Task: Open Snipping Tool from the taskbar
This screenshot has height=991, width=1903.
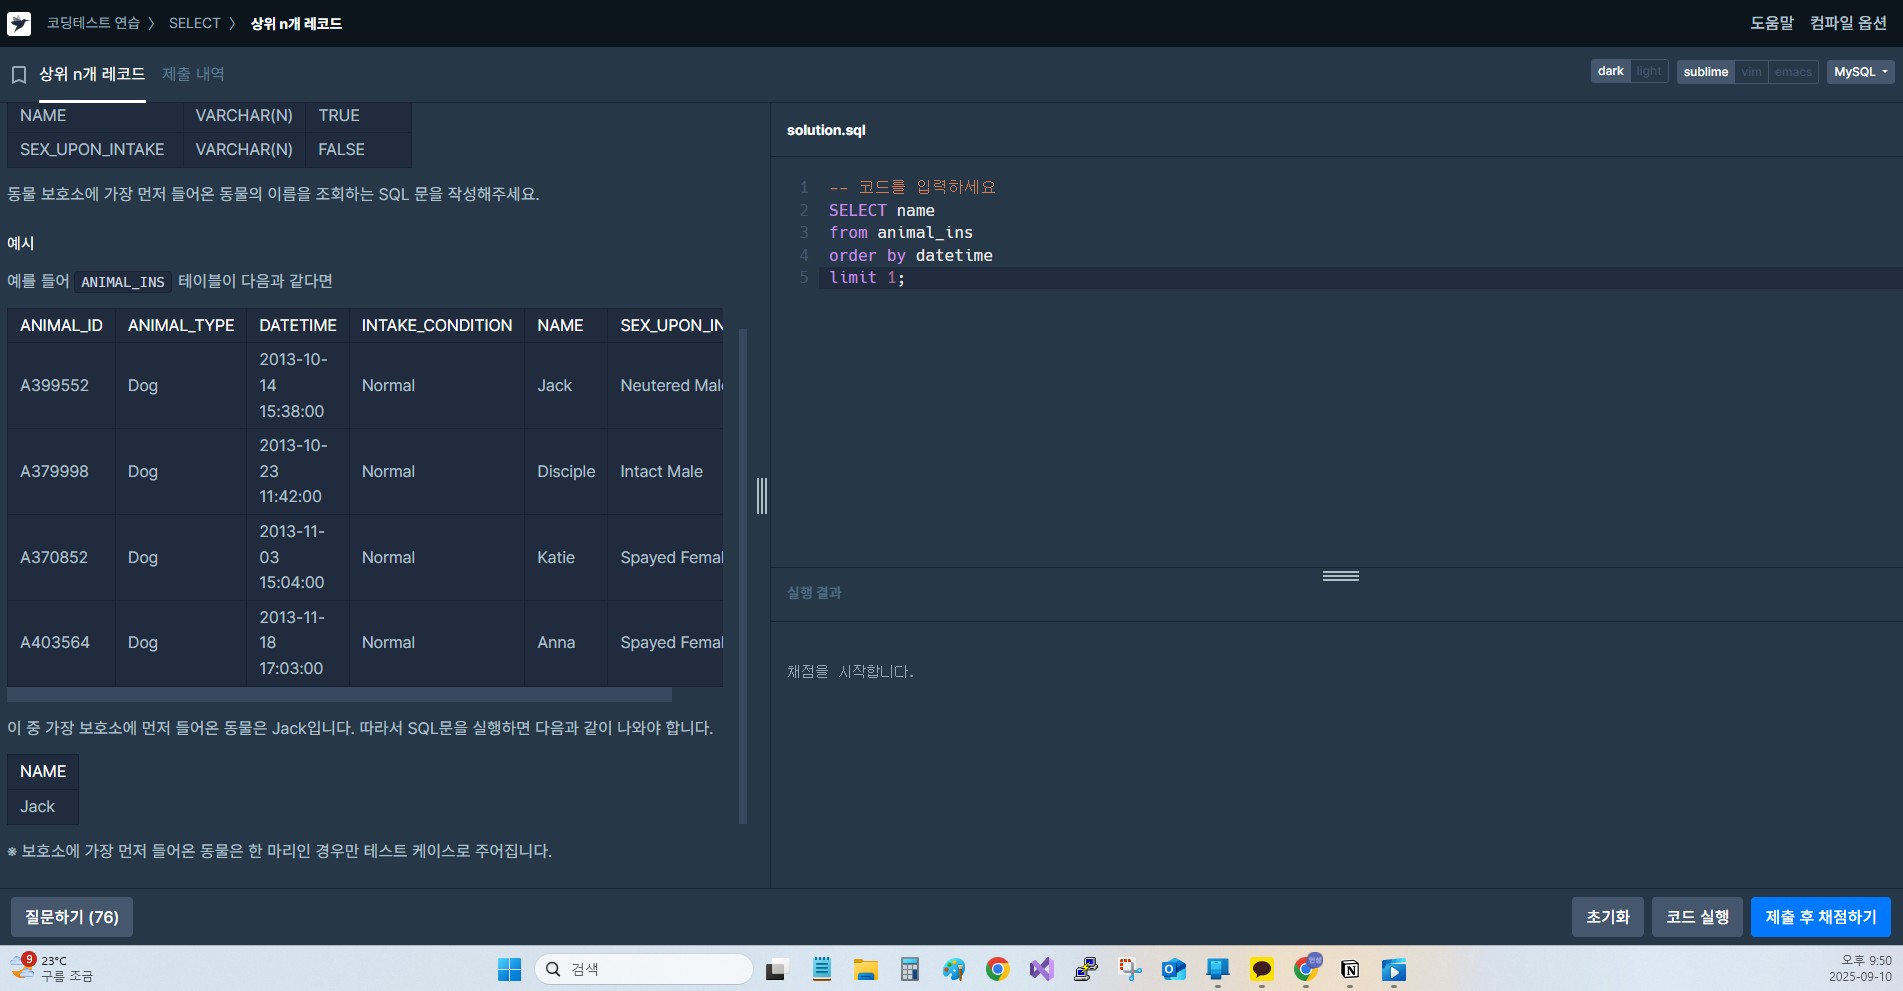Action: click(x=1129, y=969)
